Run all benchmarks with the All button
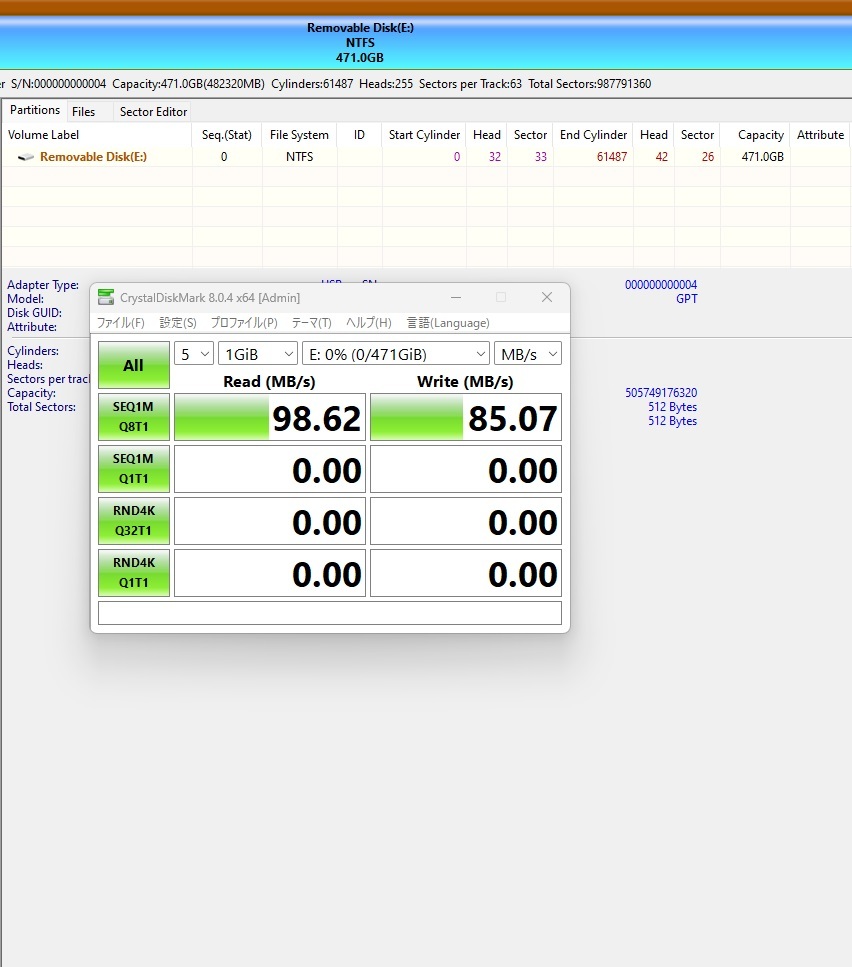 tap(133, 365)
